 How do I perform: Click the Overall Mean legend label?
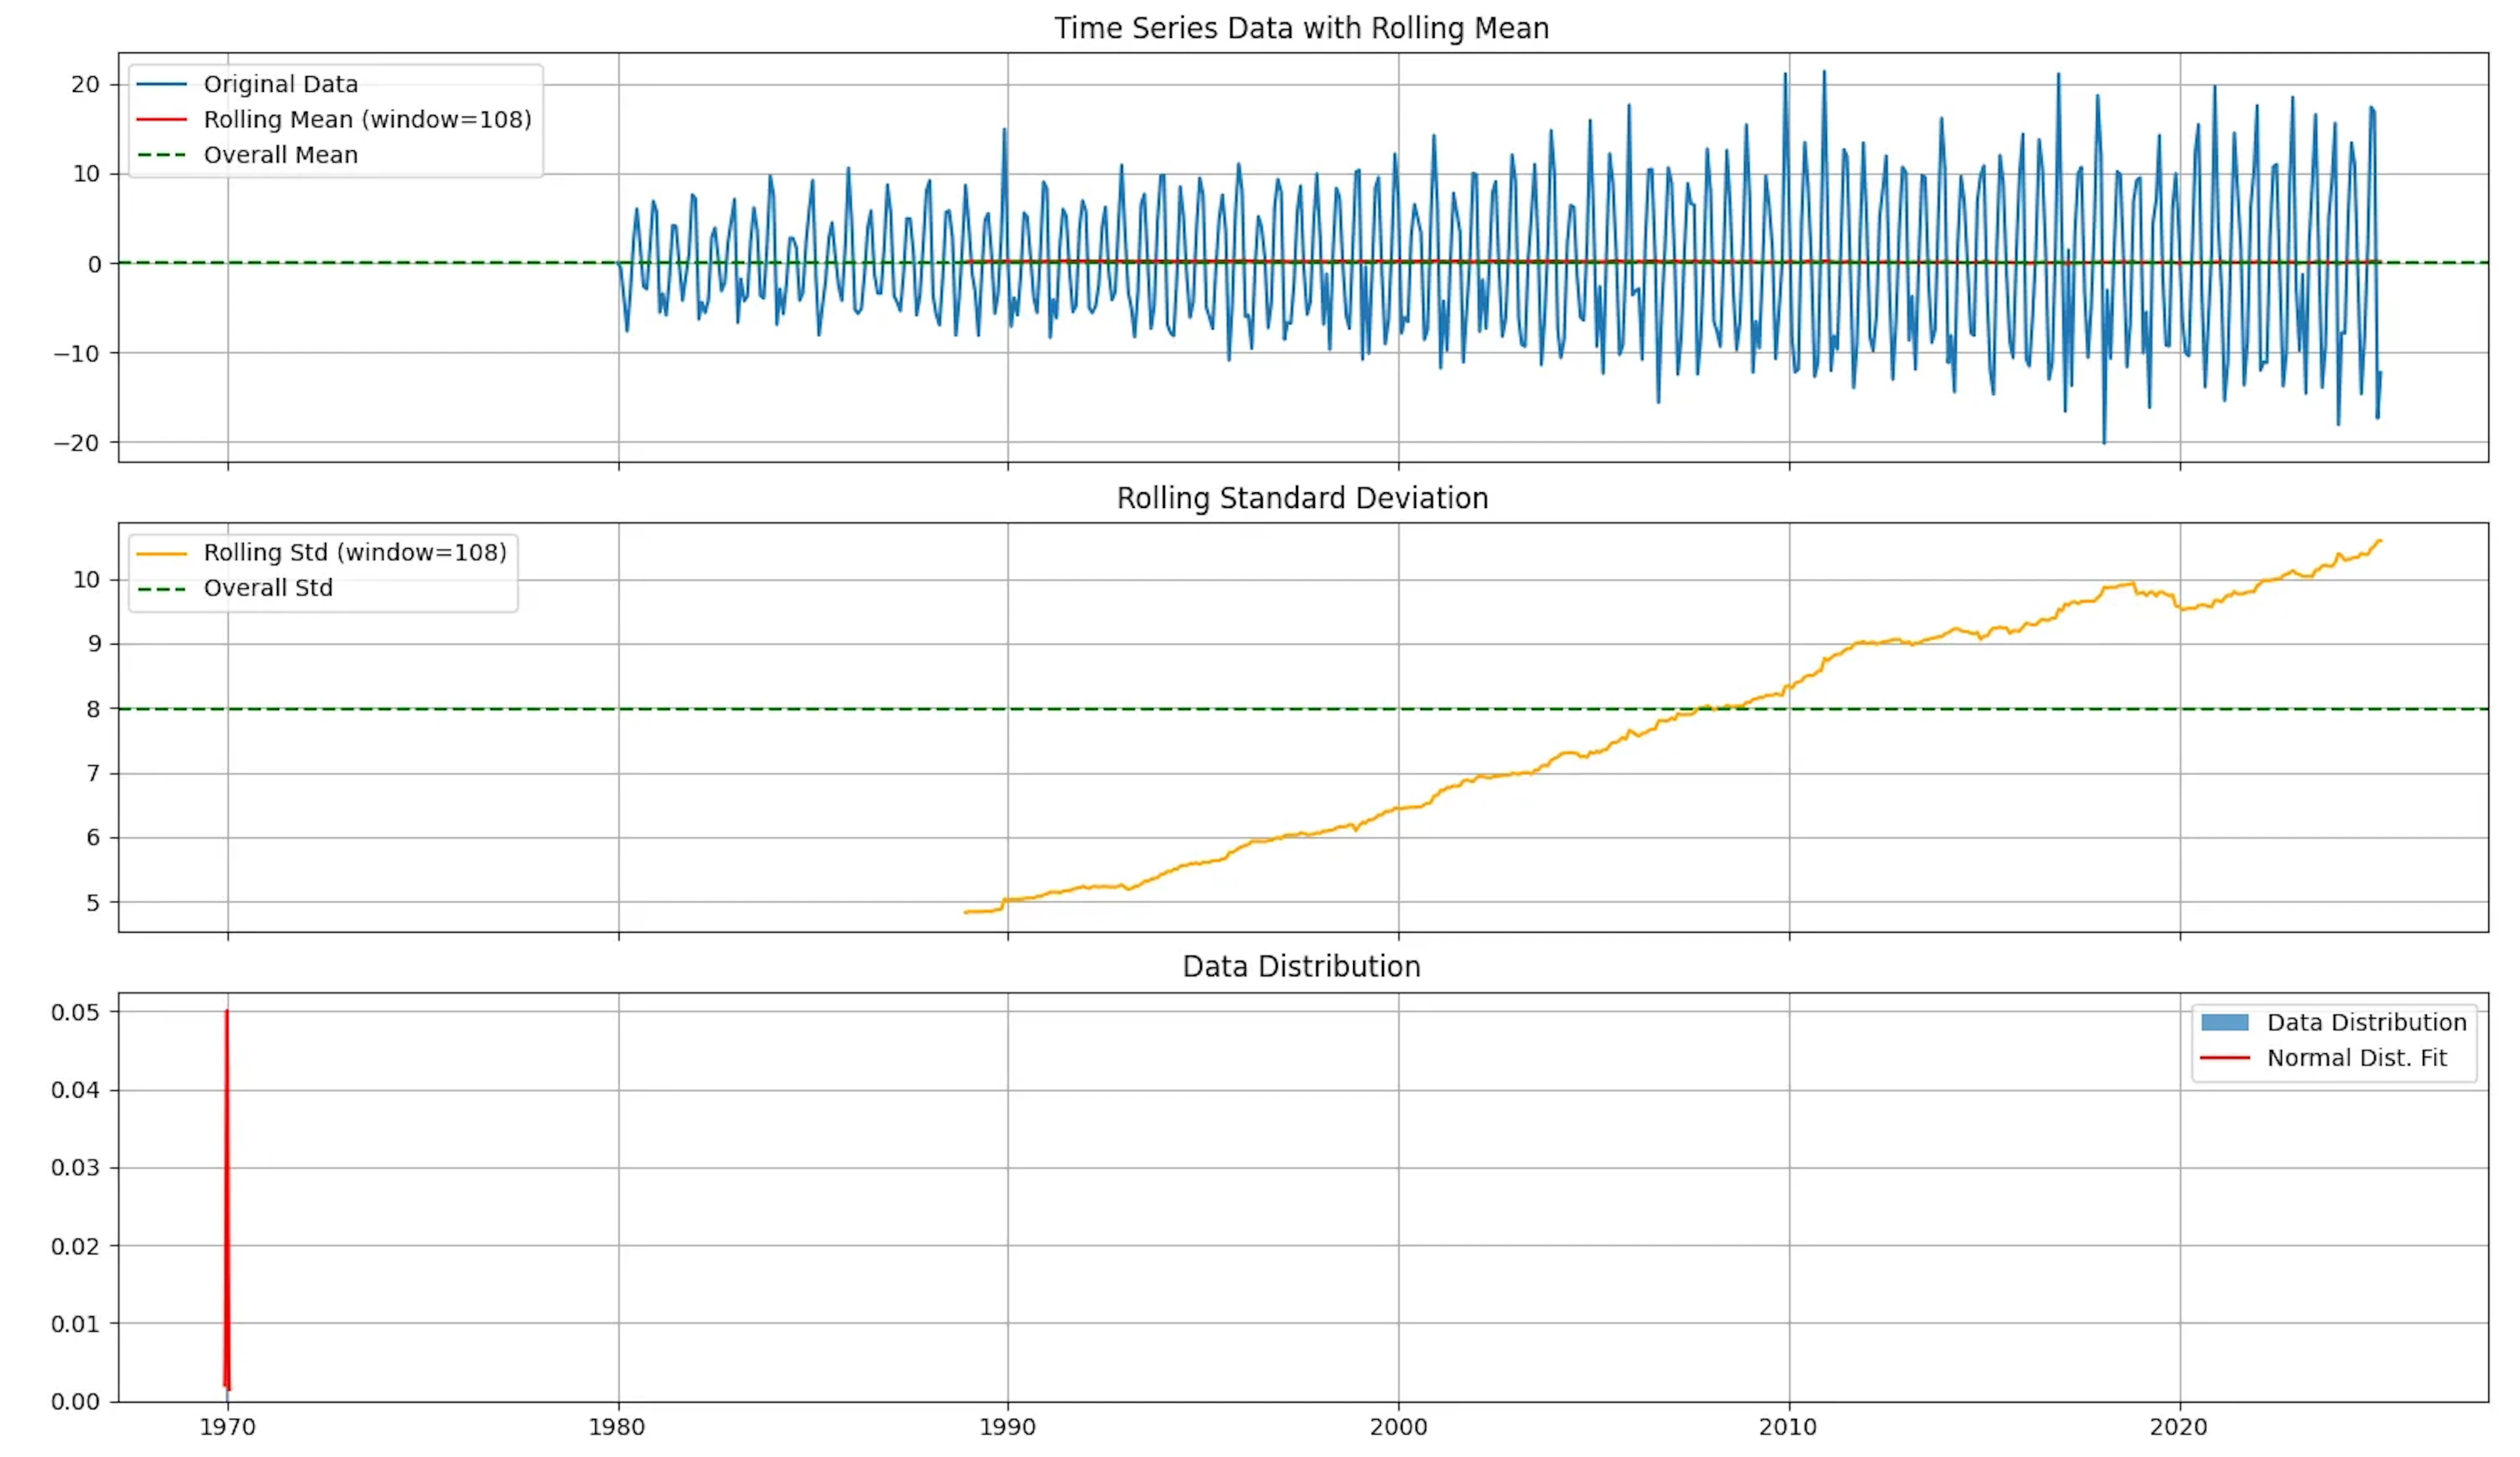click(x=281, y=155)
